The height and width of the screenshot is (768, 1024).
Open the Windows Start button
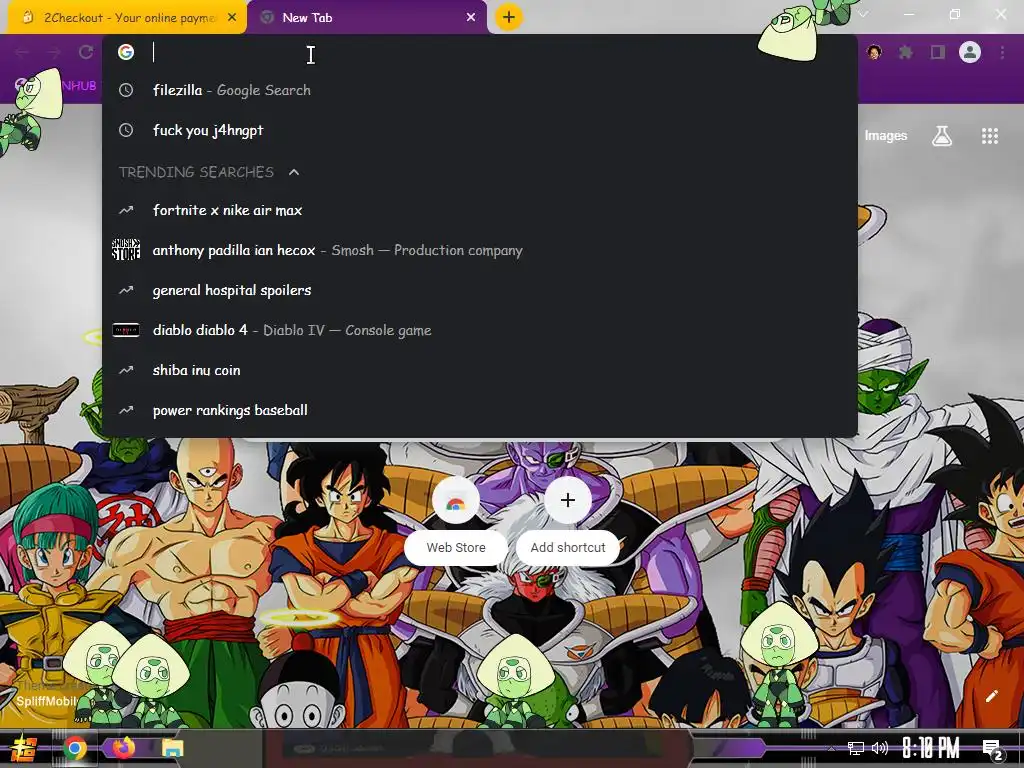(24, 748)
